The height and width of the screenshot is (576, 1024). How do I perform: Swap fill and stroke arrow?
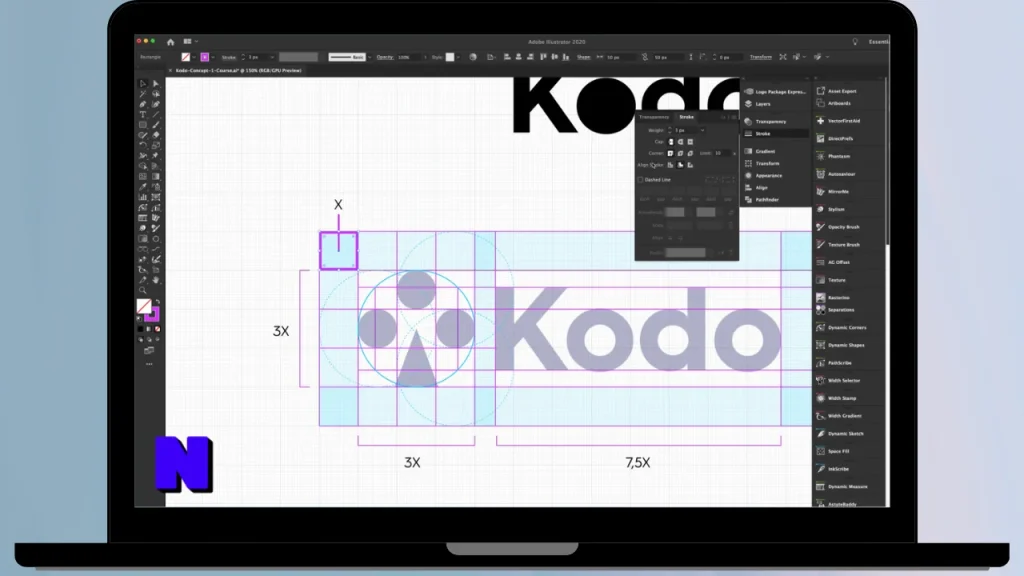point(157,302)
